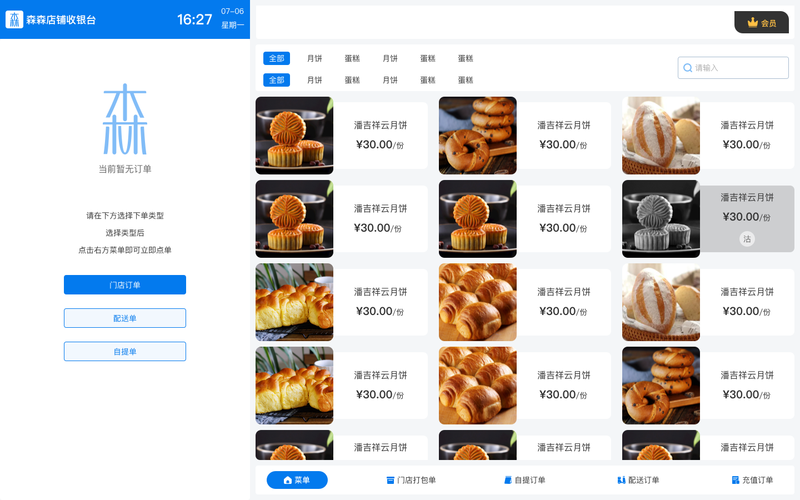This screenshot has height=500, width=800.
Task: Select the last 蛋糕 in the second category row
Action: (x=465, y=80)
